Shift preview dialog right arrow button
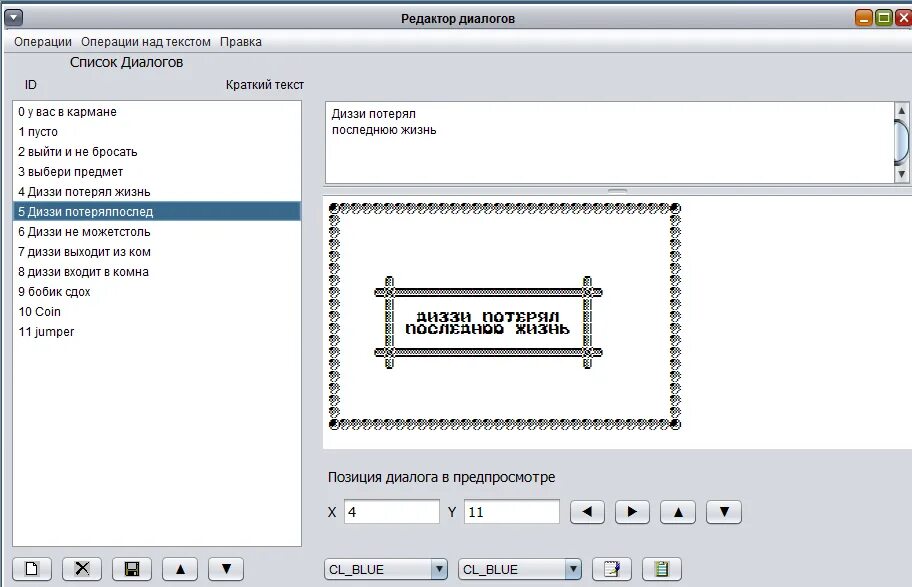 [632, 512]
